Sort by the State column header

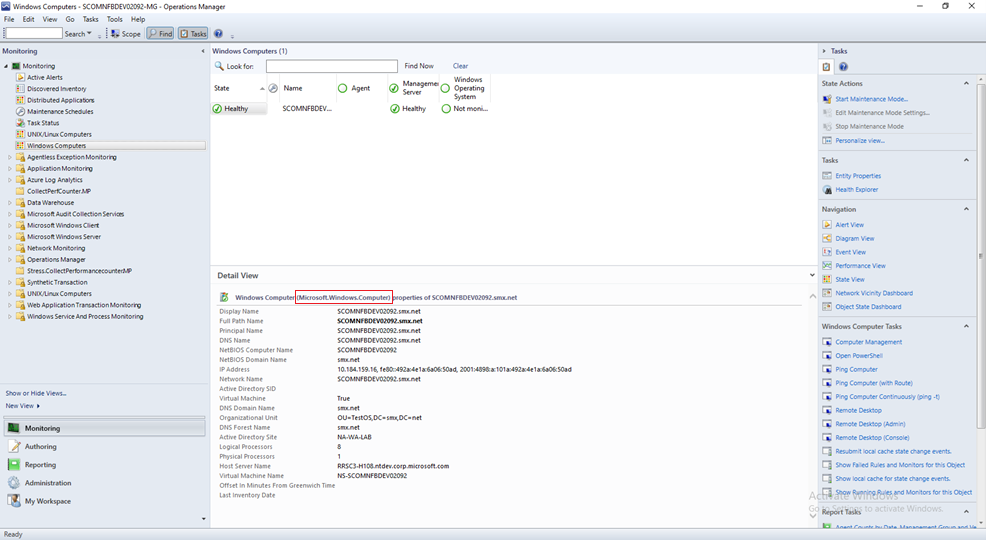coord(238,89)
